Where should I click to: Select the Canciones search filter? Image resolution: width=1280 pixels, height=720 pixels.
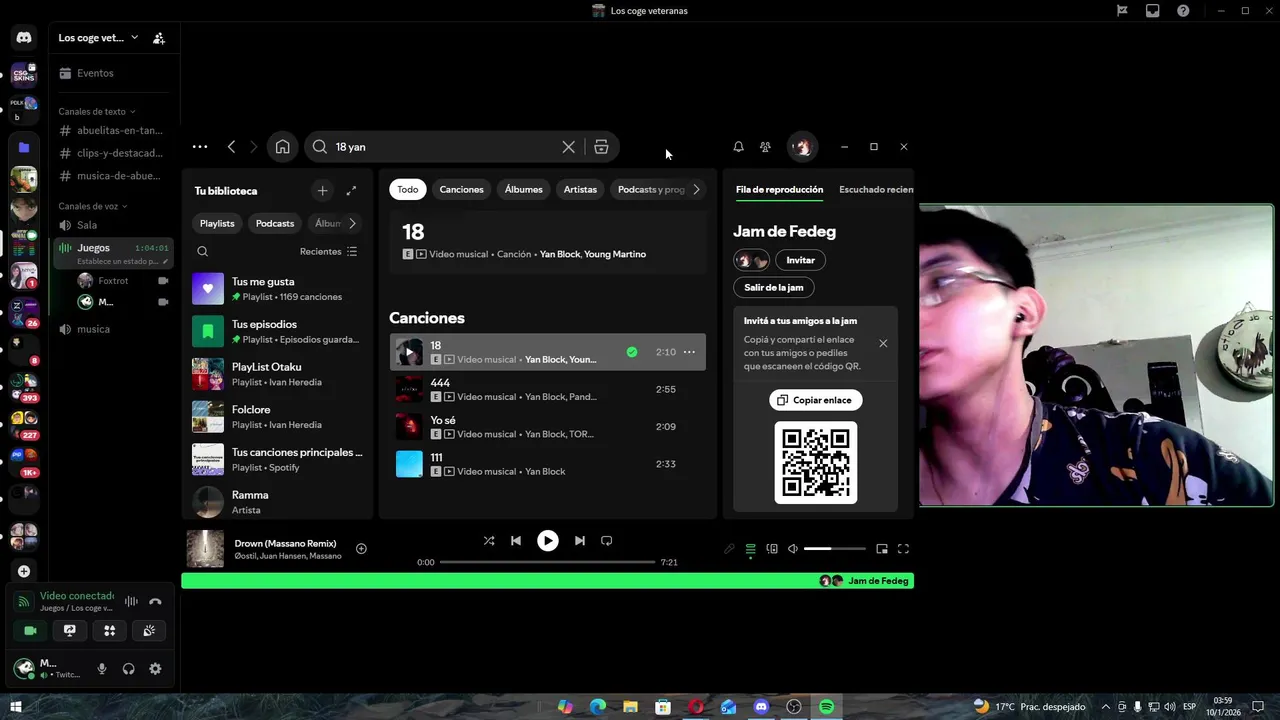(x=461, y=189)
